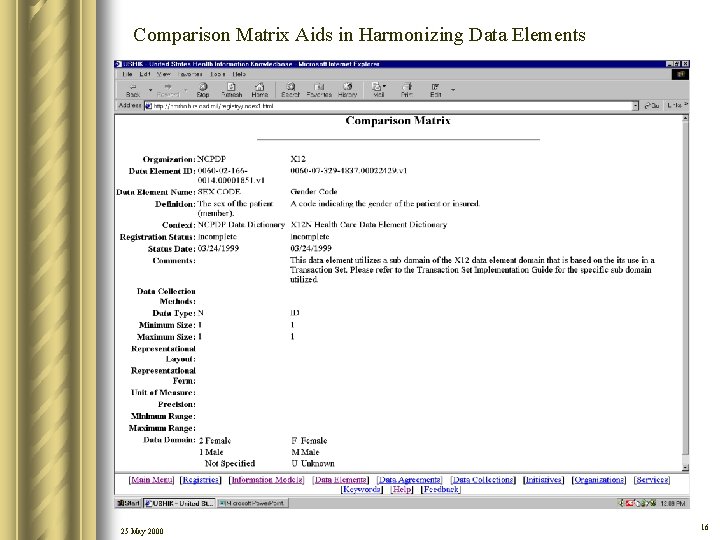Click the page scrollbar down arrow
The width and height of the screenshot is (720, 540).
click(685, 467)
